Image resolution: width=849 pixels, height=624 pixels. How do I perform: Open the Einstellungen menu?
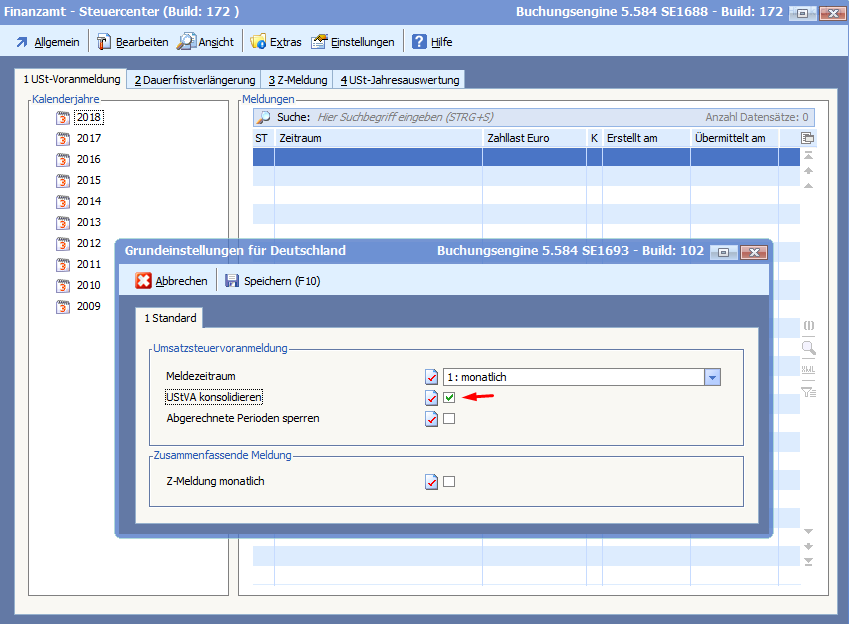pos(353,42)
